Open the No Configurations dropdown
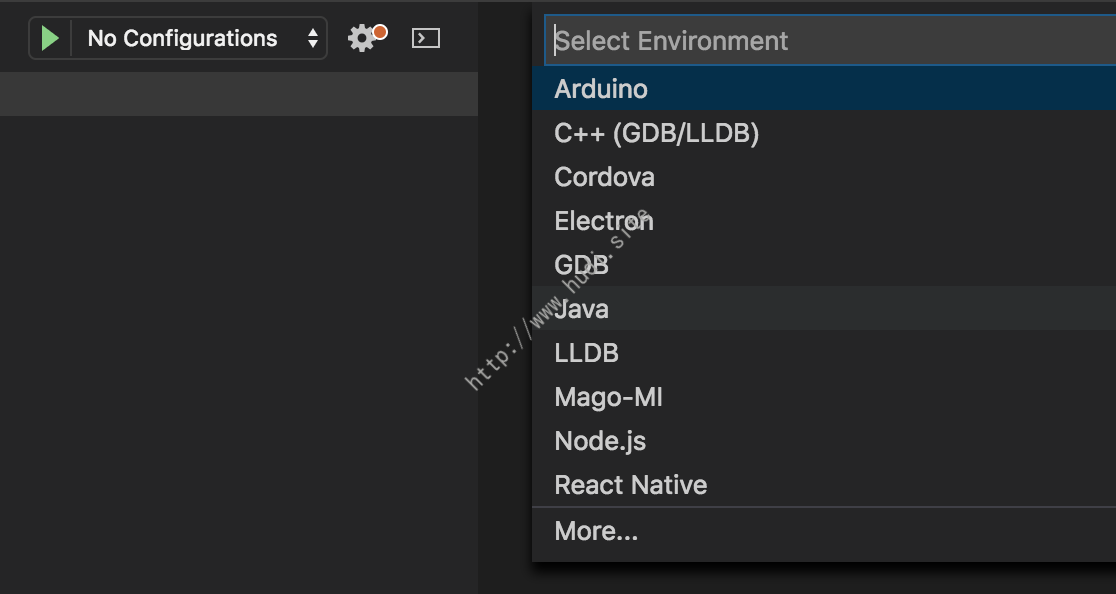The width and height of the screenshot is (1116, 594). tap(199, 38)
